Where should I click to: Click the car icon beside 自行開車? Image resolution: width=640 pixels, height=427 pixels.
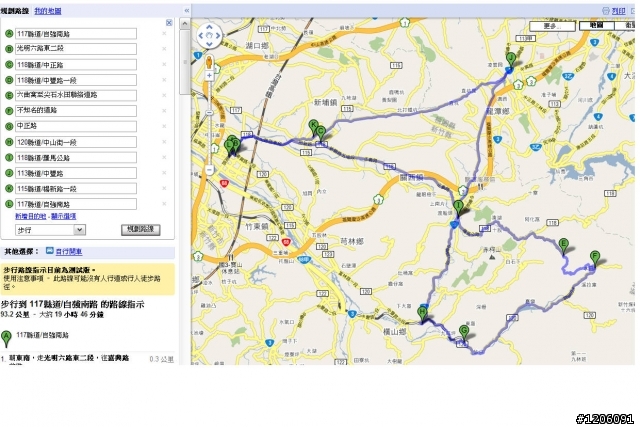coord(49,251)
